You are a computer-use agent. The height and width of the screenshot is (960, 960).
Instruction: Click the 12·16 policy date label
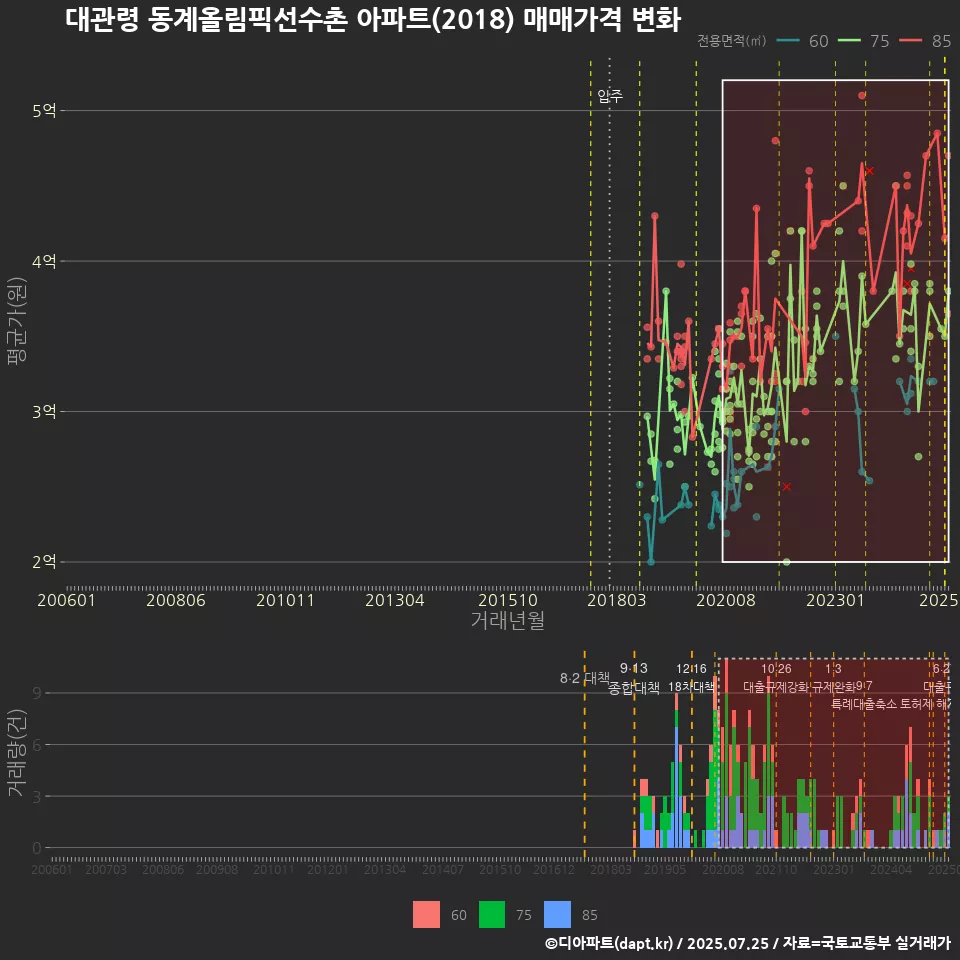pyautogui.click(x=691, y=669)
